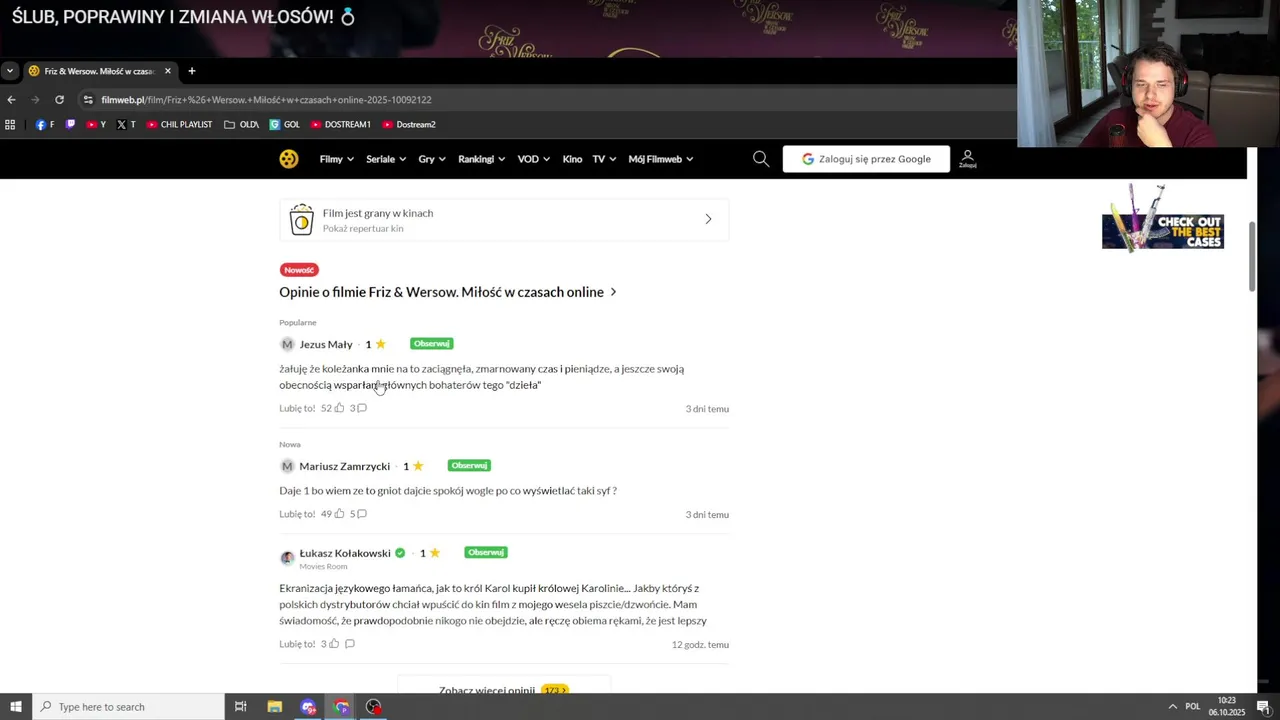
Task: Open the site search magnifier icon
Action: 761,159
